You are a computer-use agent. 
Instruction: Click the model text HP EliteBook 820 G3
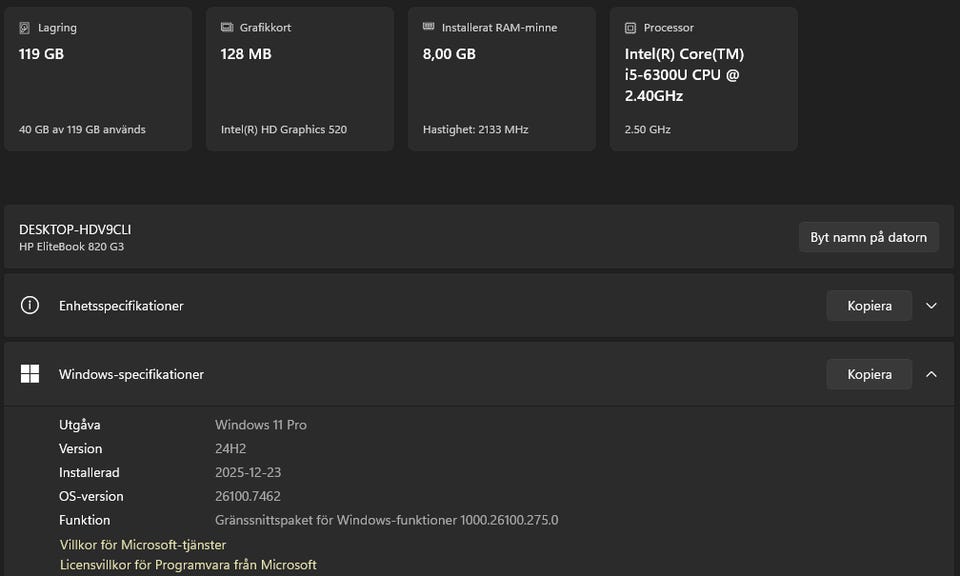click(x=71, y=246)
